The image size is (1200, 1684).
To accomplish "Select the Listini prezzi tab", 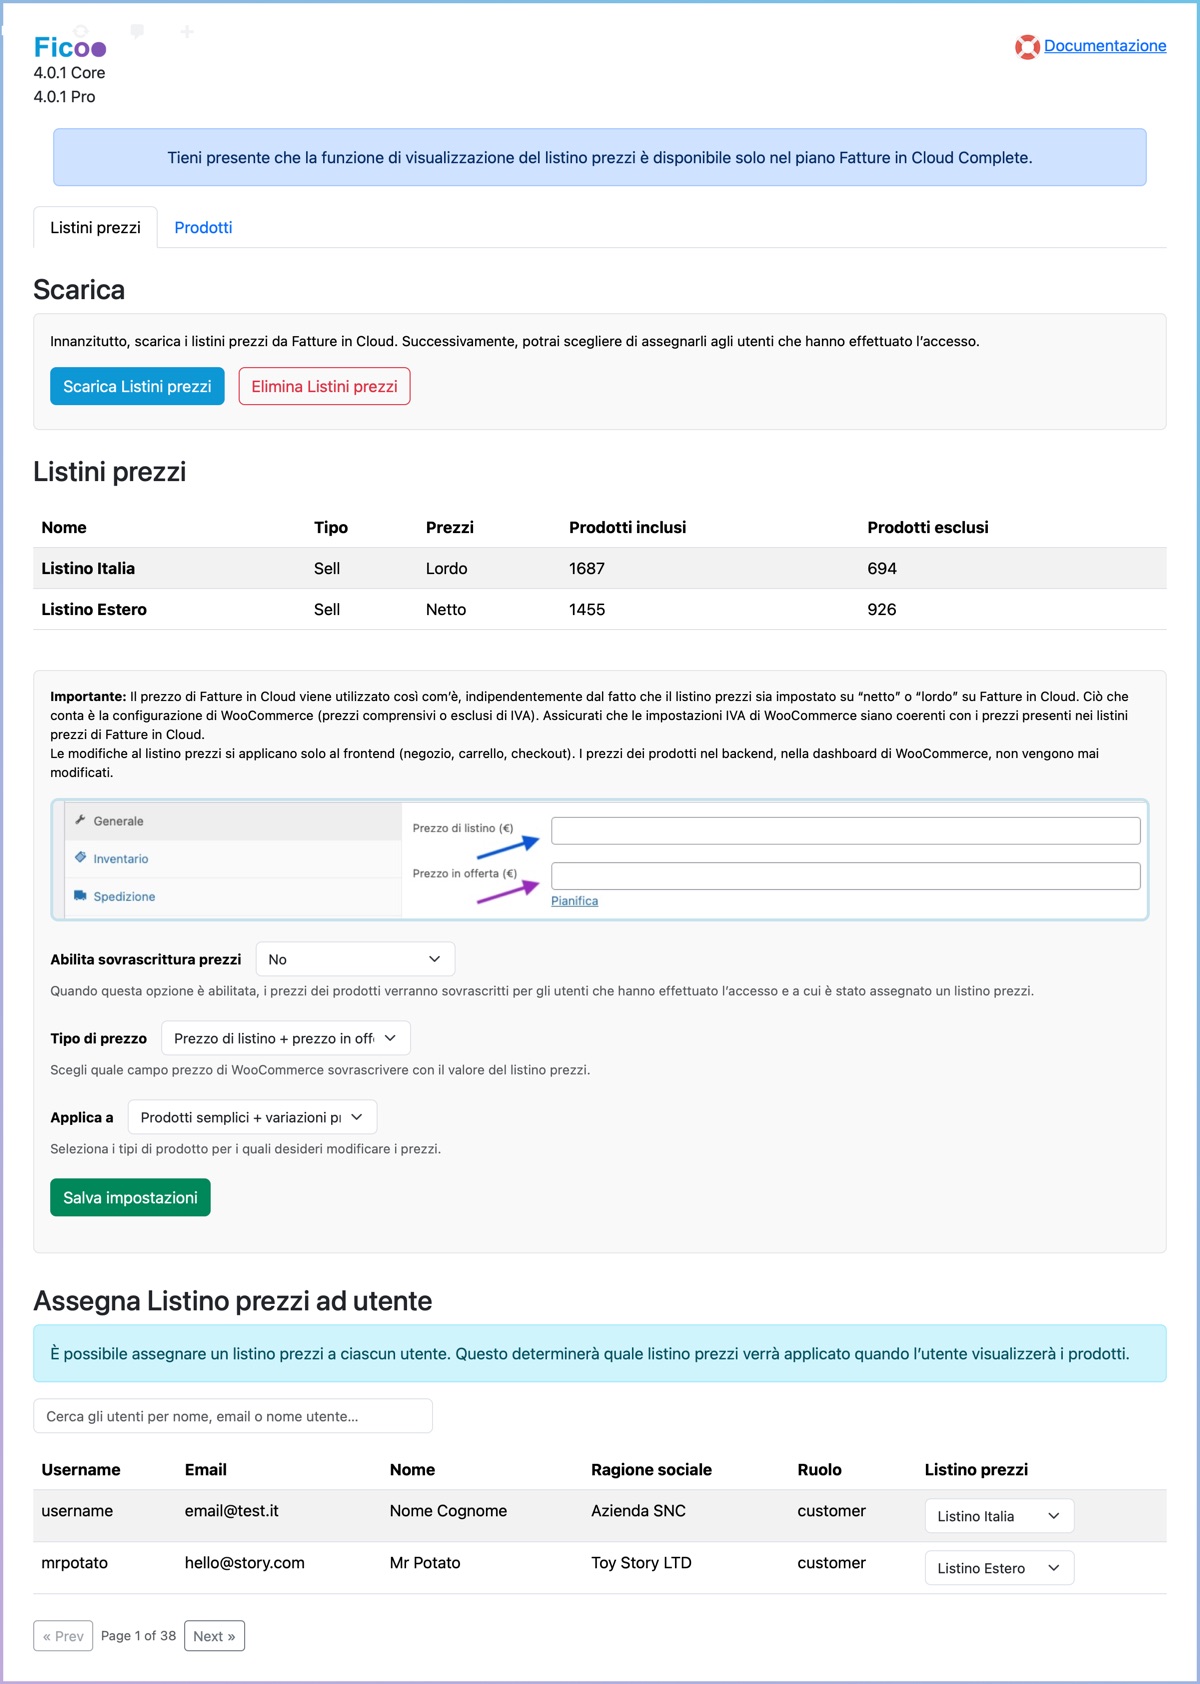I will point(95,228).
